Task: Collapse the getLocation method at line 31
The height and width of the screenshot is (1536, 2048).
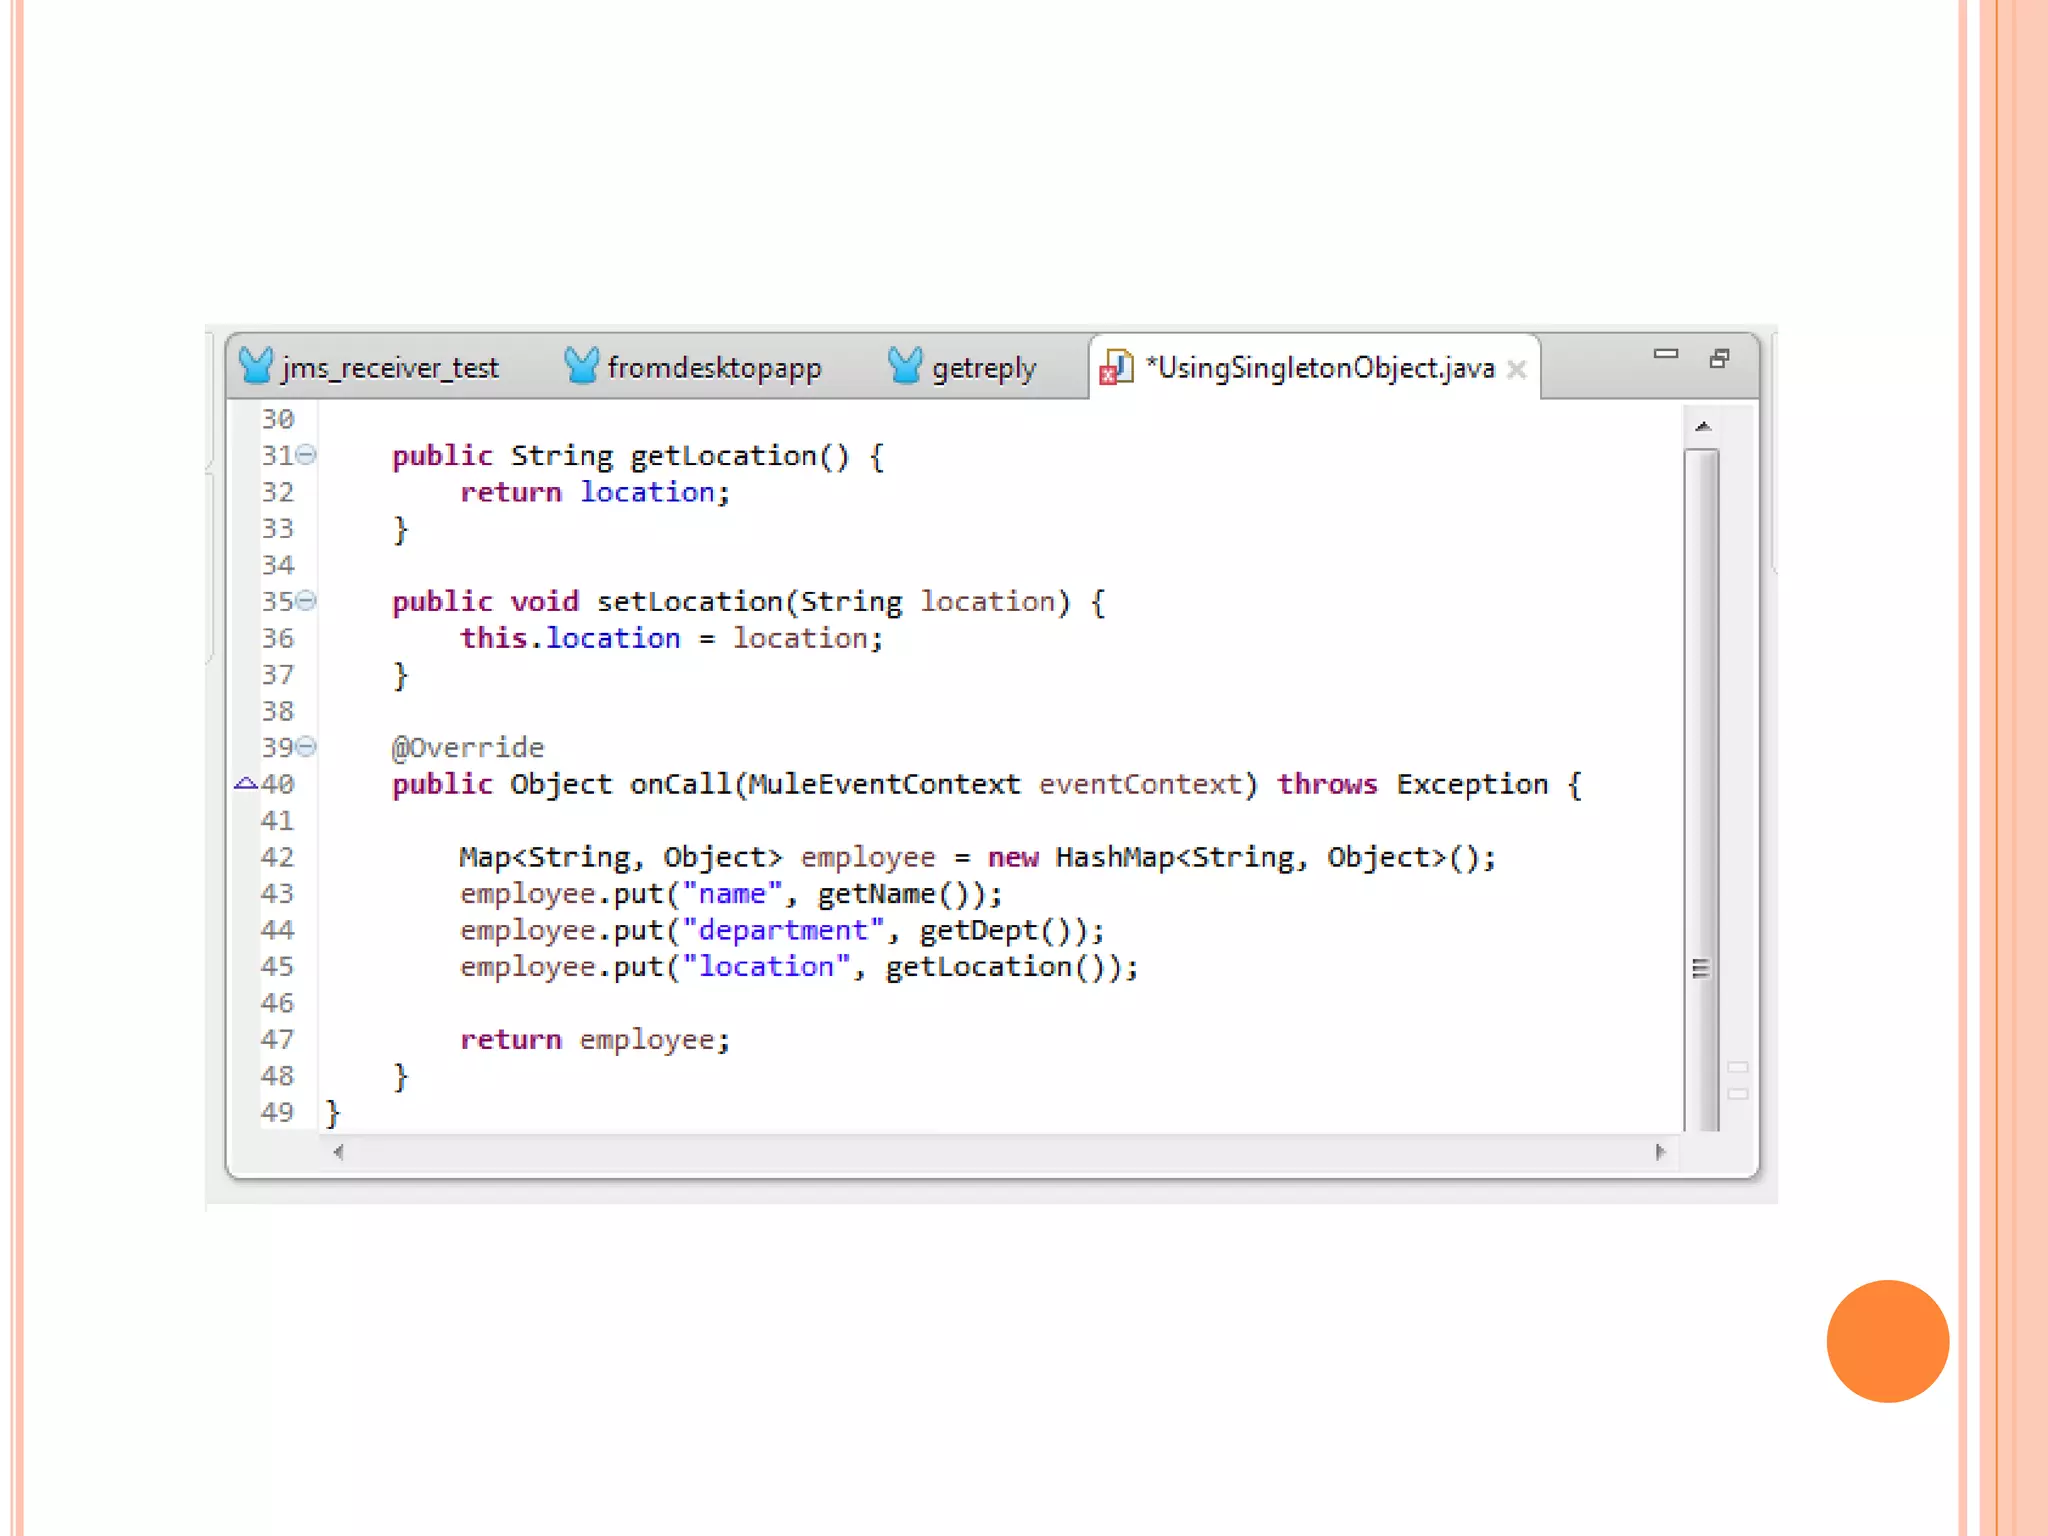Action: coord(307,455)
